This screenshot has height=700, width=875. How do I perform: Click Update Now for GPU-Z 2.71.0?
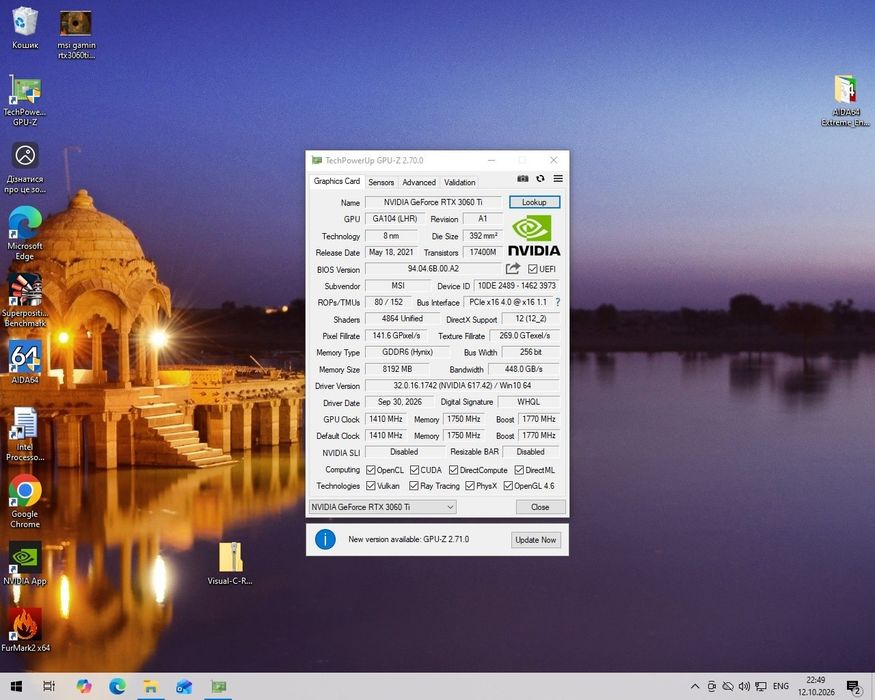[x=536, y=540]
